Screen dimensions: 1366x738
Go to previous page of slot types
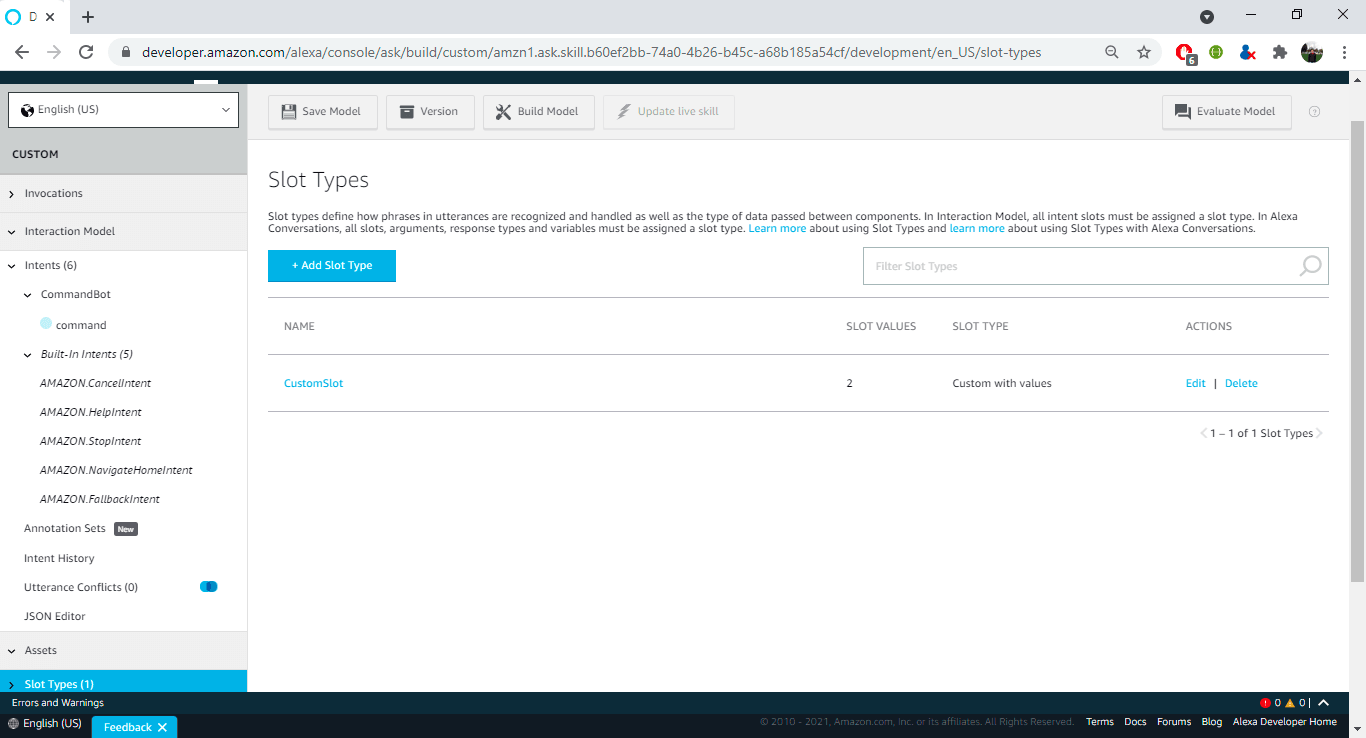(x=1204, y=433)
